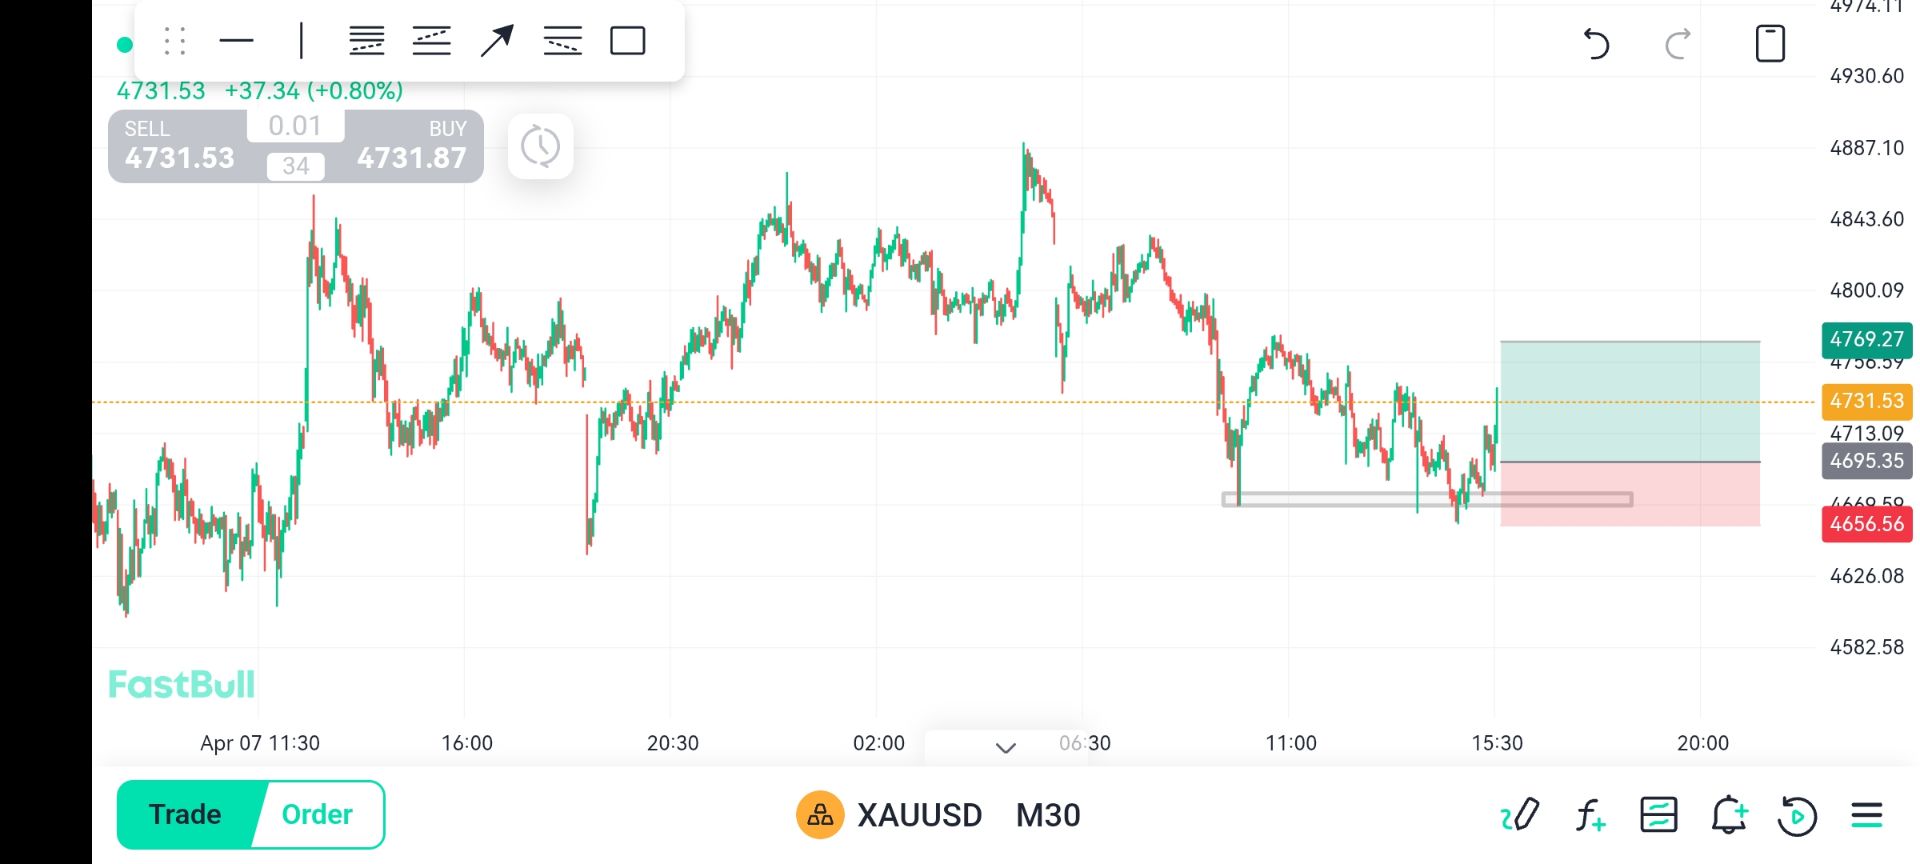Switch to the Trade tab
This screenshot has height=864, width=1920.
(x=186, y=815)
